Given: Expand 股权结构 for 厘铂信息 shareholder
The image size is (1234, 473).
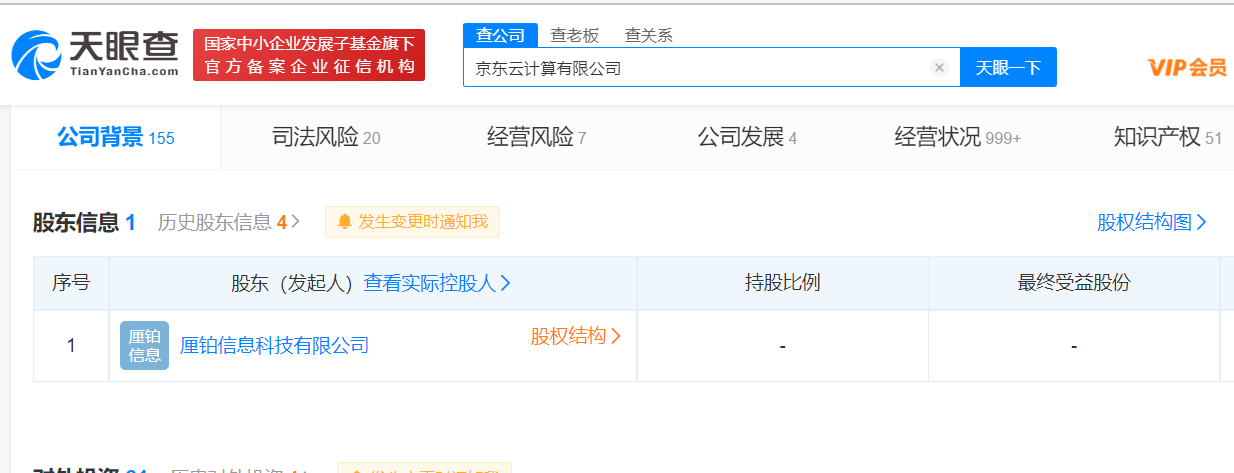Looking at the screenshot, I should (x=575, y=337).
